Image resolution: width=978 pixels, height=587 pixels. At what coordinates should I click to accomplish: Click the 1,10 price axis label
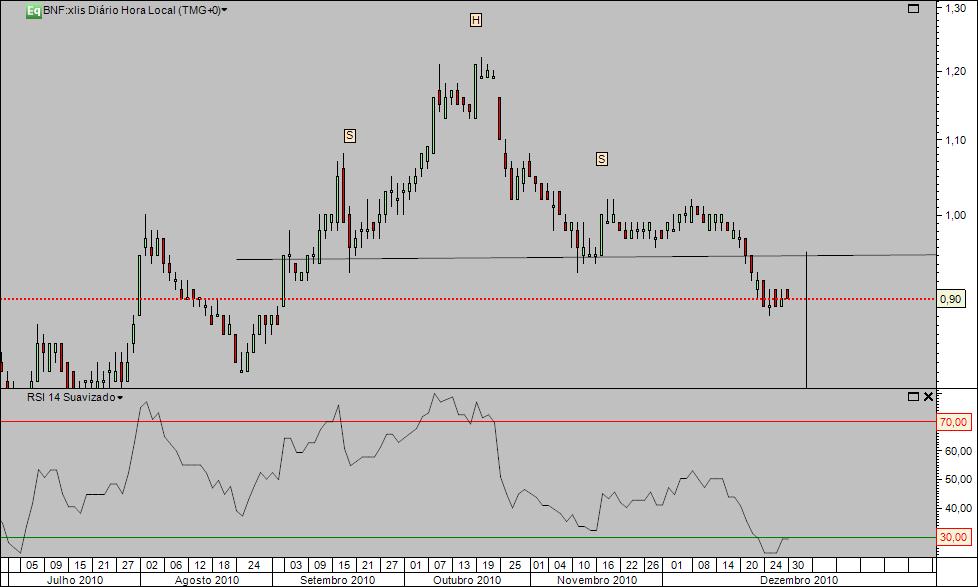[x=956, y=140]
